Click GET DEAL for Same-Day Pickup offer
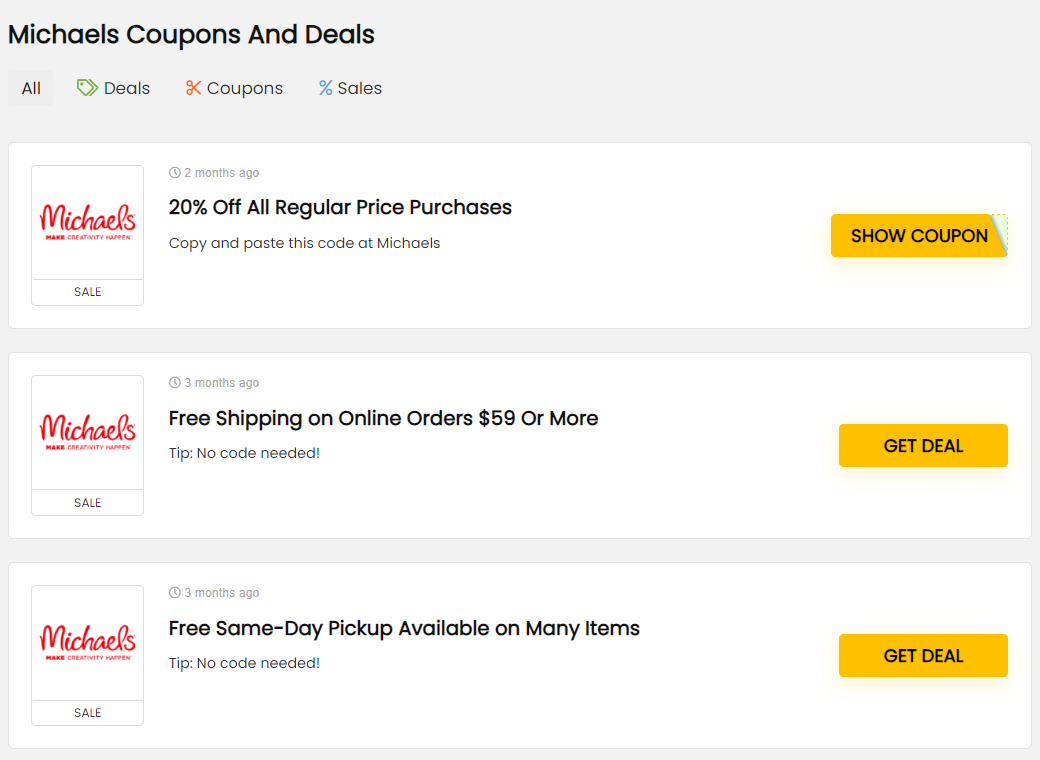This screenshot has width=1040, height=760. click(923, 656)
